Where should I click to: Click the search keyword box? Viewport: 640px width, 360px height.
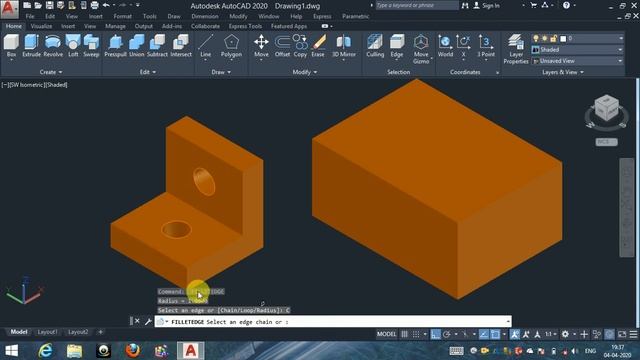416,5
